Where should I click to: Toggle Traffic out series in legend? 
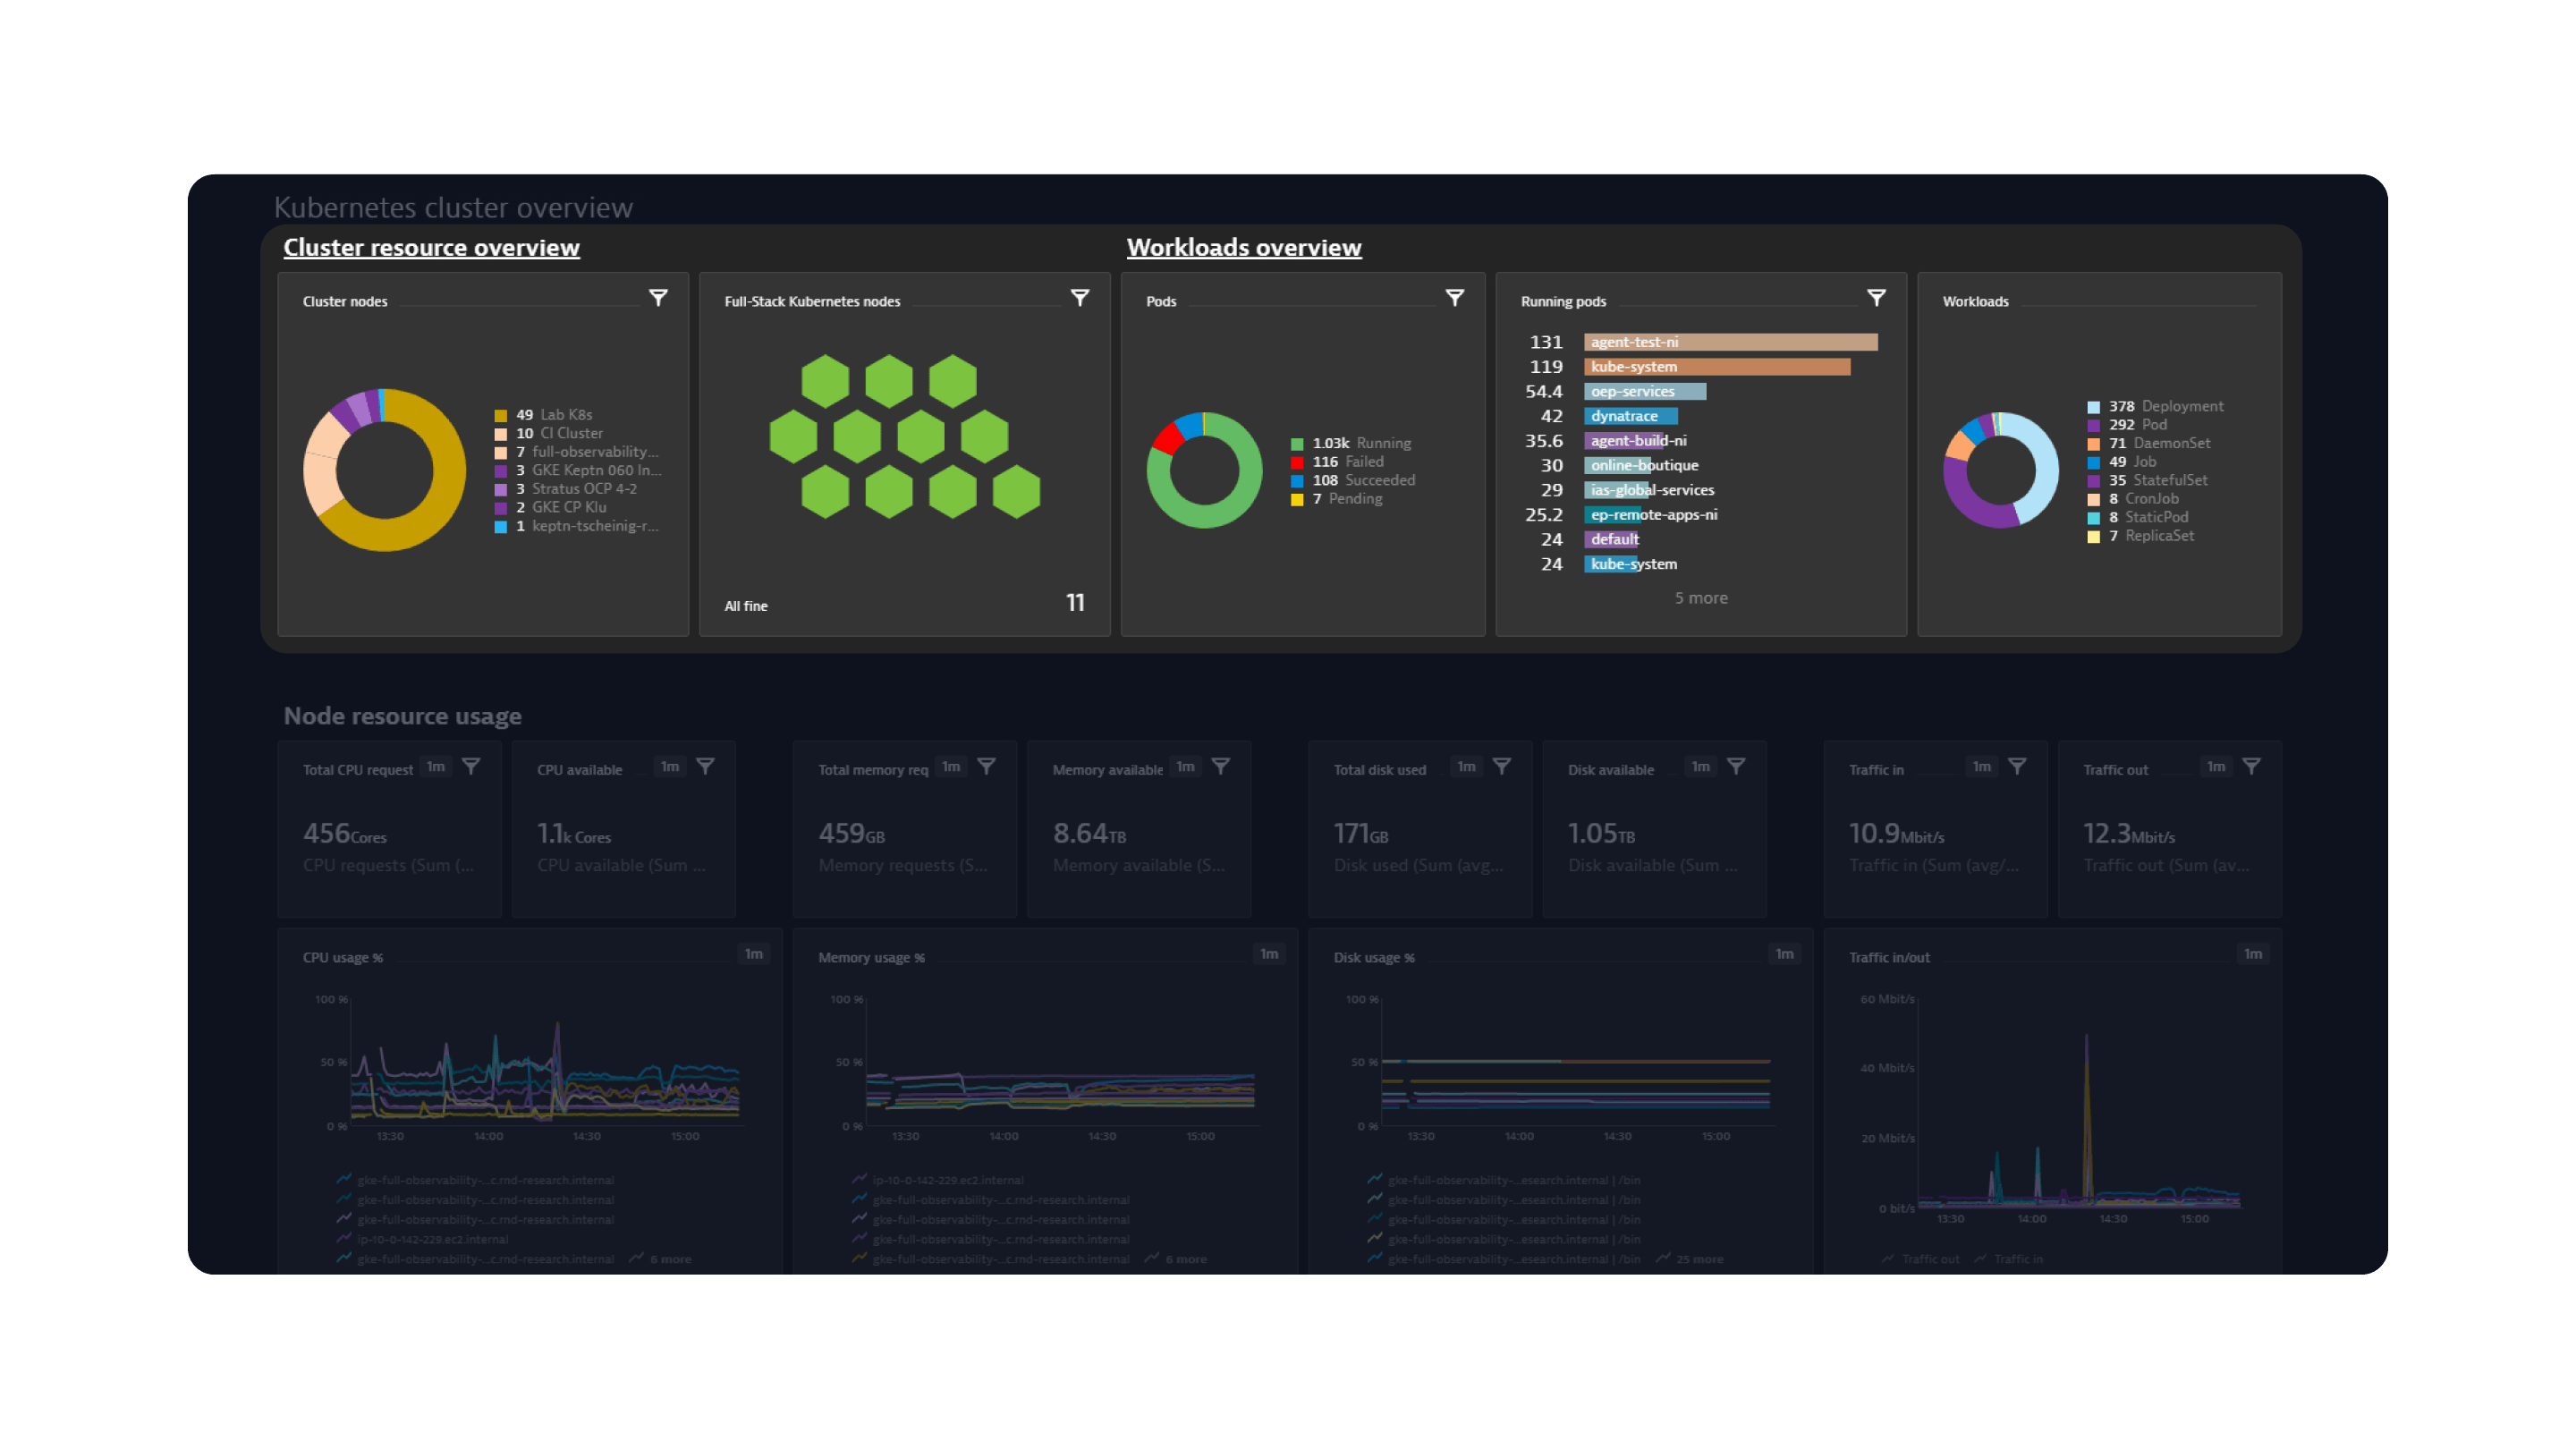click(x=1930, y=1259)
